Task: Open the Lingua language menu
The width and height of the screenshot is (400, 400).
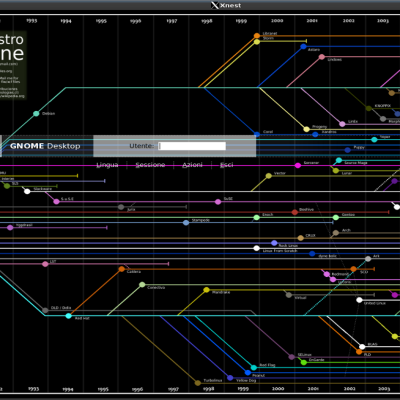Action: coord(107,165)
